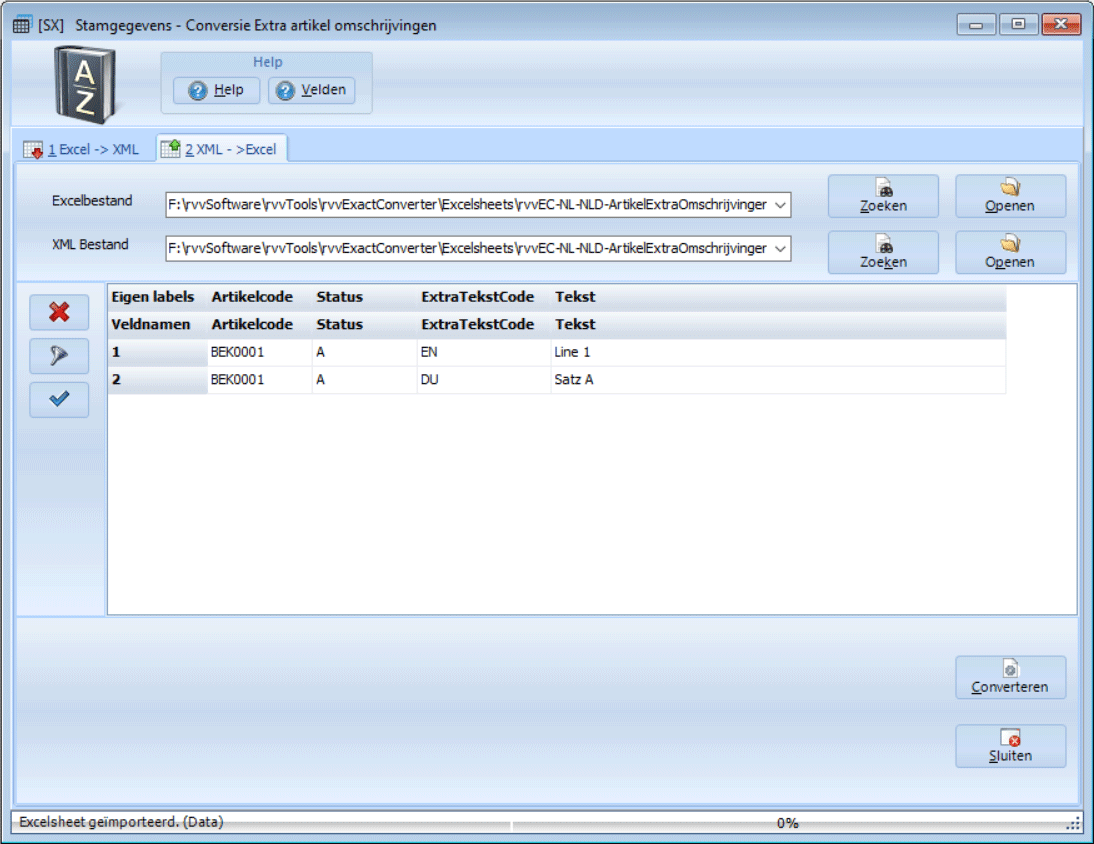The image size is (1094, 844).
Task: Click the window grid icon in title bar
Action: click(x=22, y=25)
